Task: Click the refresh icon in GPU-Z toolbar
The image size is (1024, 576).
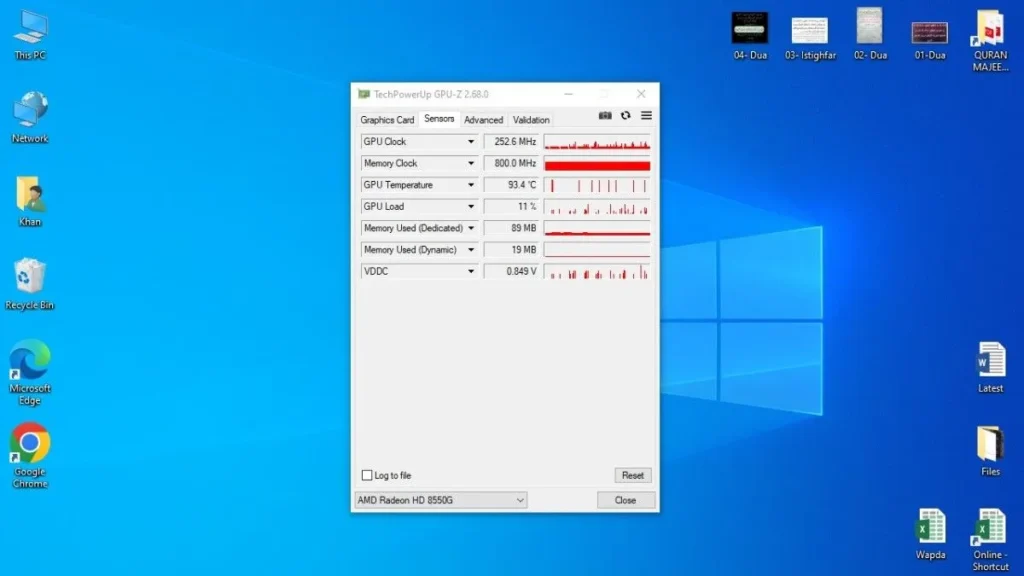Action: (625, 115)
